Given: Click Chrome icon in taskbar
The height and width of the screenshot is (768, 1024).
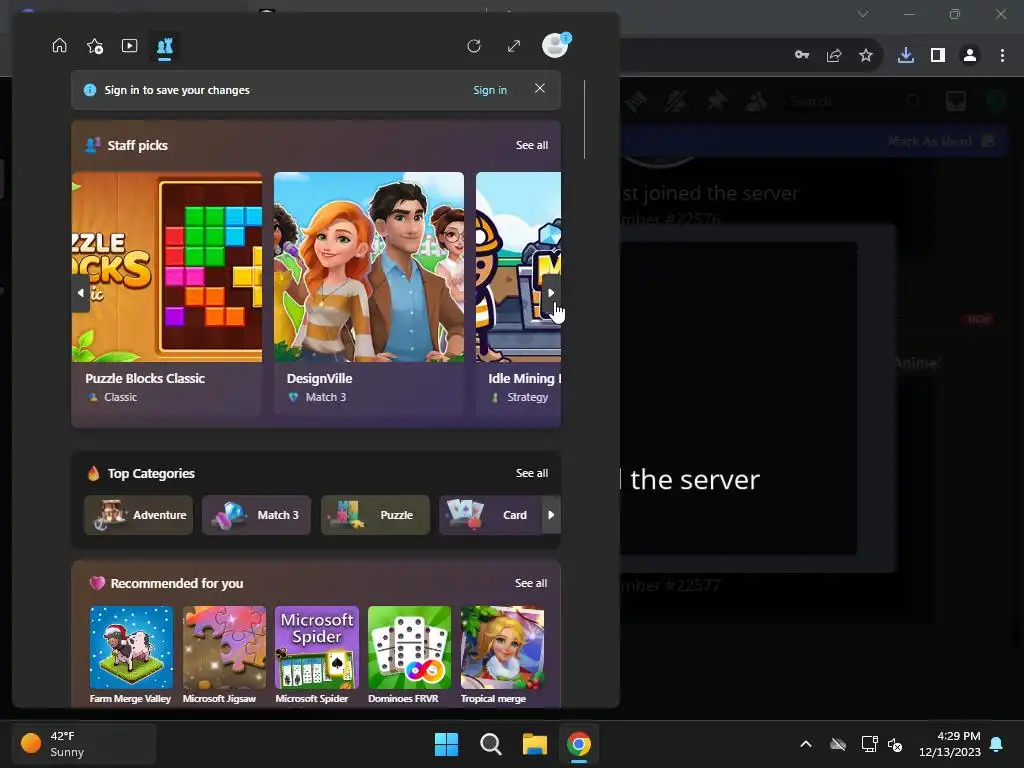Looking at the screenshot, I should pyautogui.click(x=579, y=744).
